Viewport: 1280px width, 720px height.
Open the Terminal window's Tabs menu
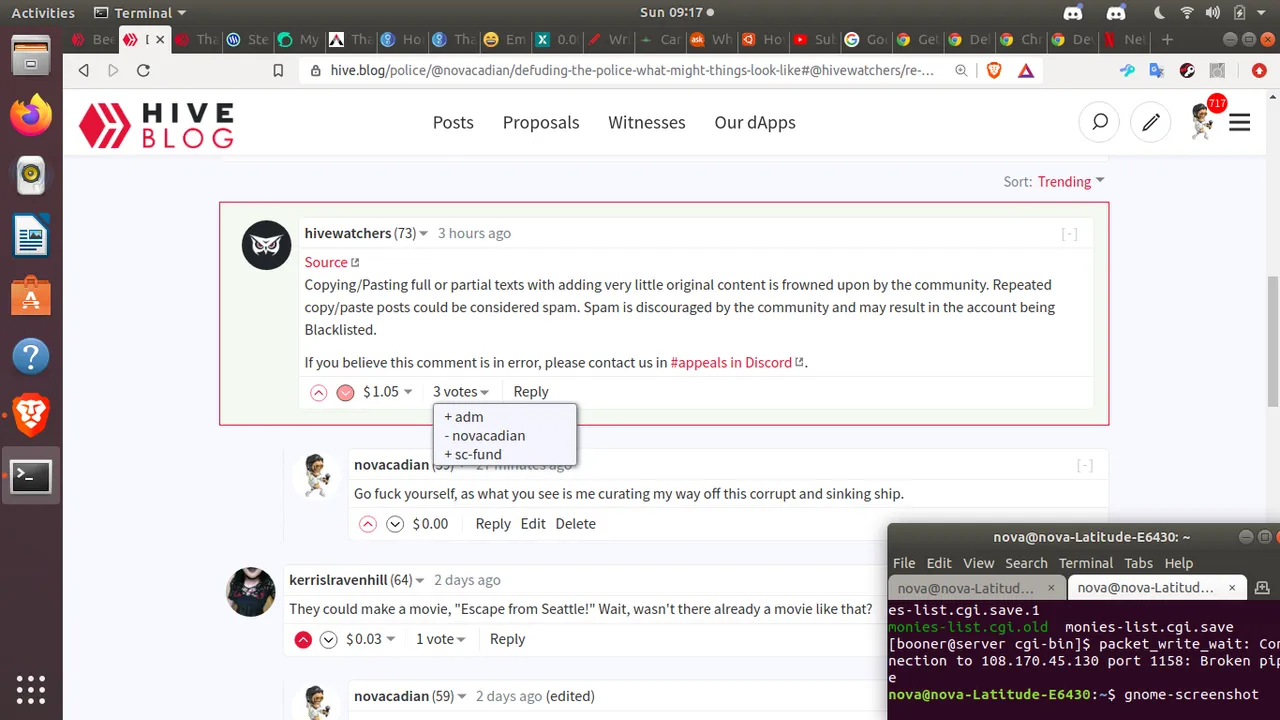coord(1137,563)
